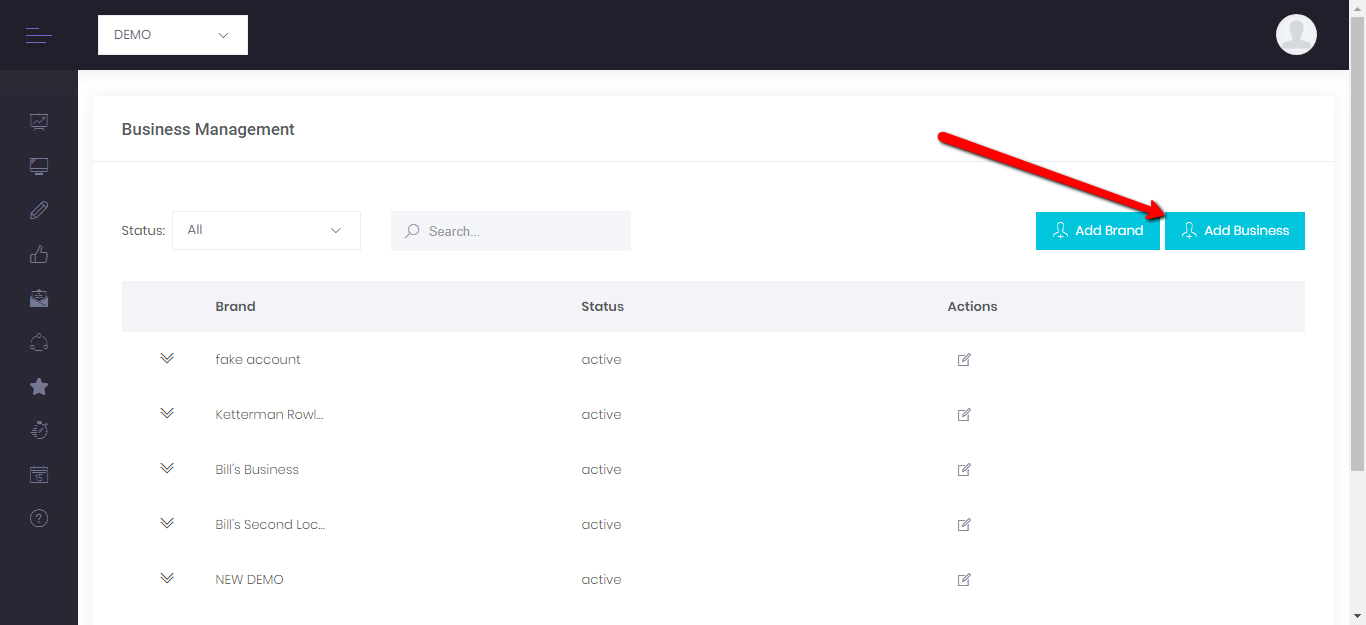Open the hamburger menu in top bar
This screenshot has width=1366, height=625.
coord(39,36)
